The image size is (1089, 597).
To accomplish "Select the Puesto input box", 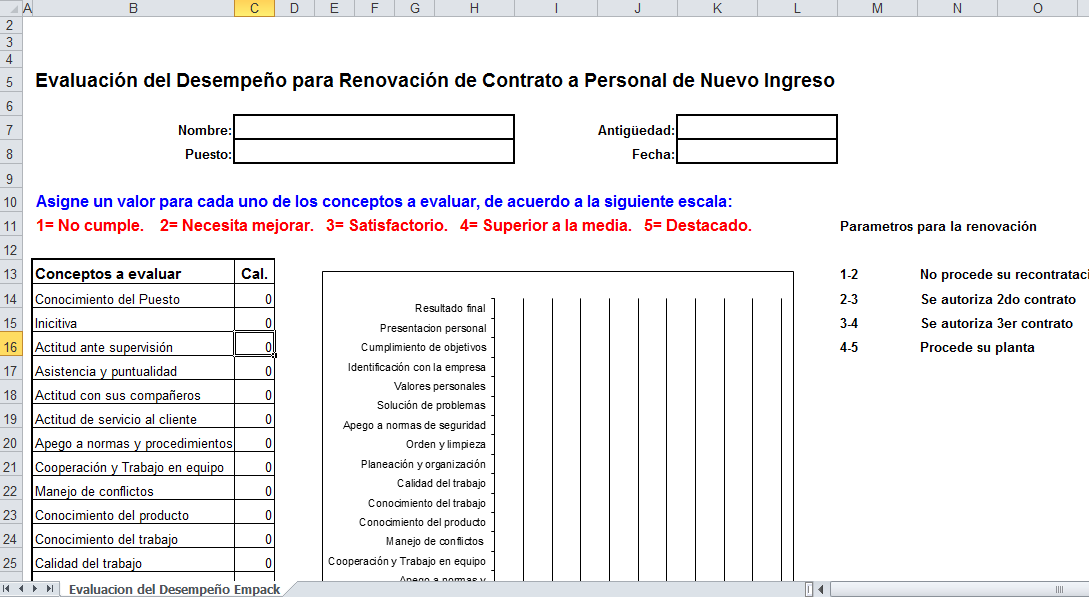I will pyautogui.click(x=374, y=151).
